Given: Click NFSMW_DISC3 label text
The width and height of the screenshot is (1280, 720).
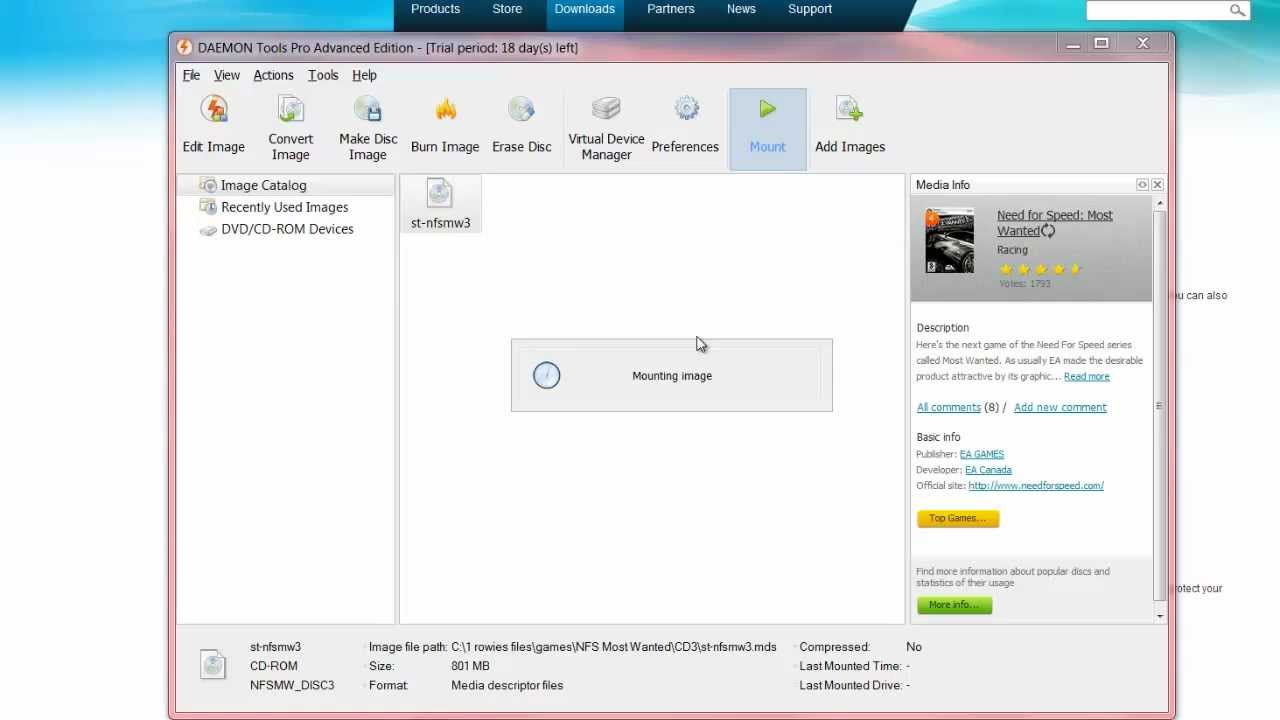Looking at the screenshot, I should coord(292,685).
